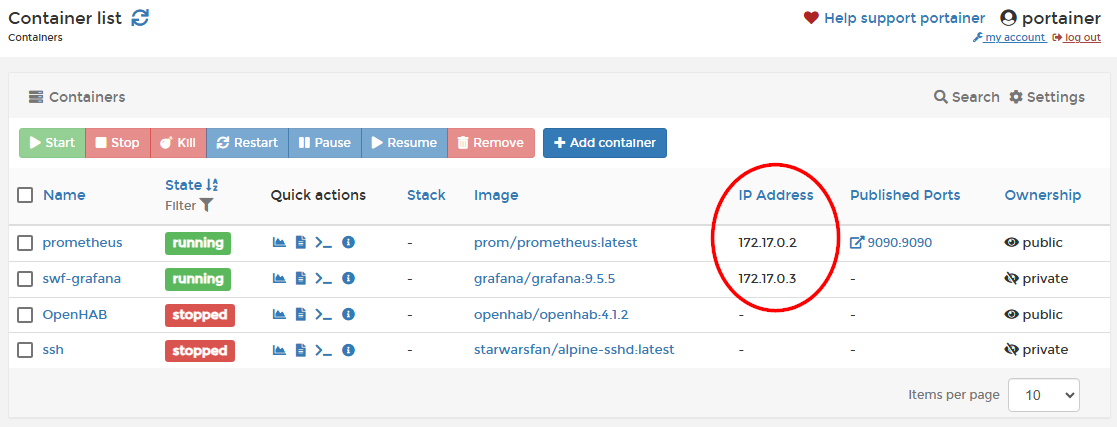Sort containers by State column
Viewport: 1117px width, 427px height.
(x=192, y=185)
